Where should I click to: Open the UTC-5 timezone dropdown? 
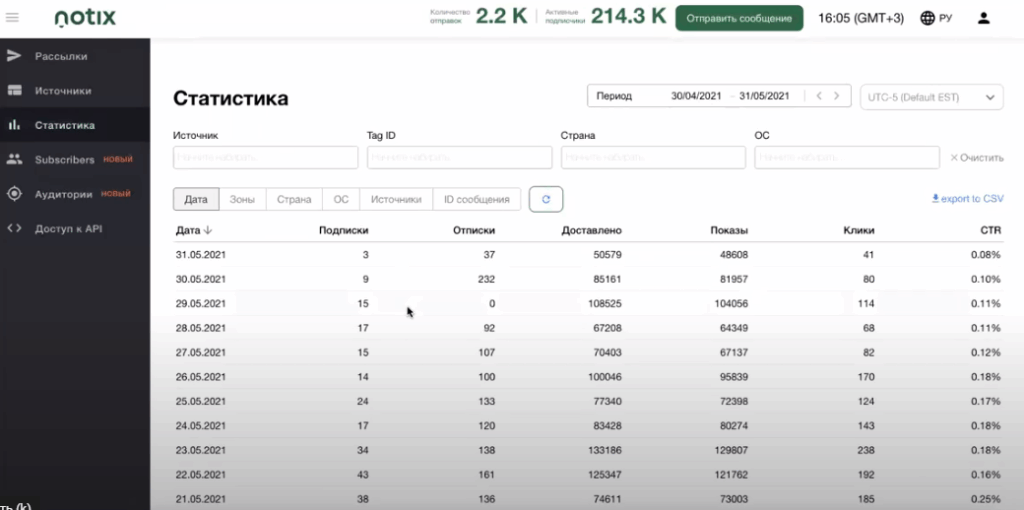click(x=932, y=97)
